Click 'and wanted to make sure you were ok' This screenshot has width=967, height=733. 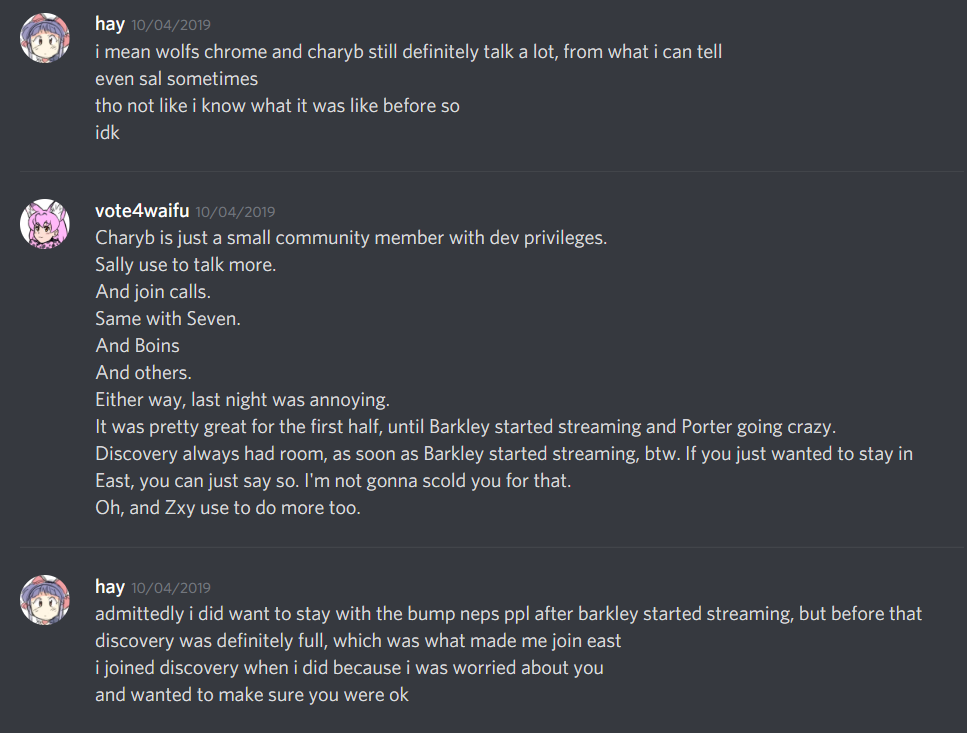pyautogui.click(x=252, y=694)
